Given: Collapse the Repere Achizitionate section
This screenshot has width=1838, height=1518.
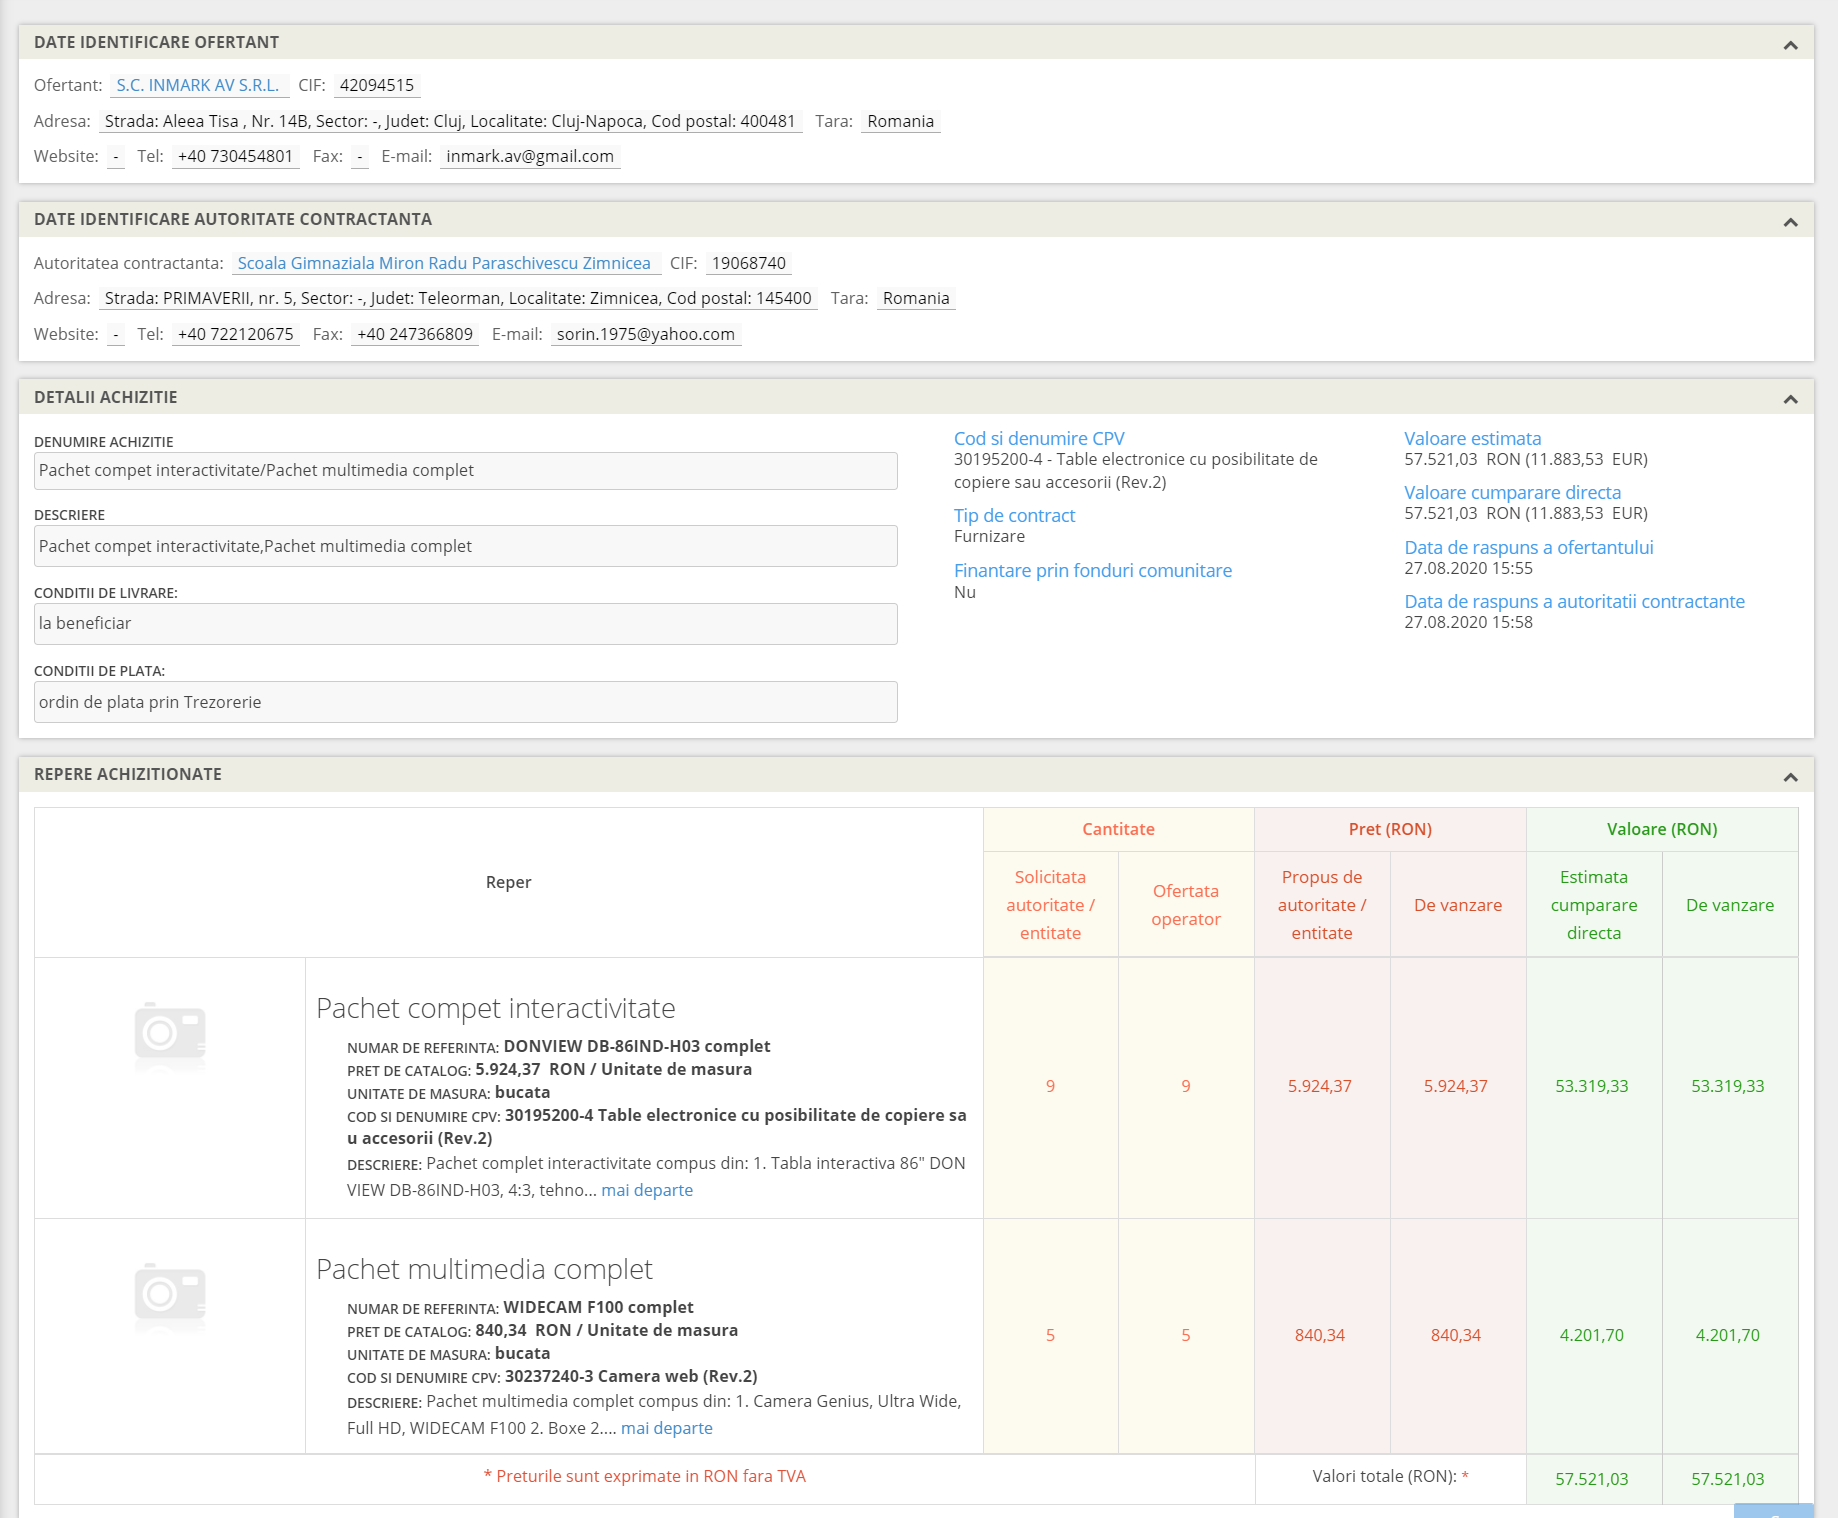Looking at the screenshot, I should coord(1790,777).
